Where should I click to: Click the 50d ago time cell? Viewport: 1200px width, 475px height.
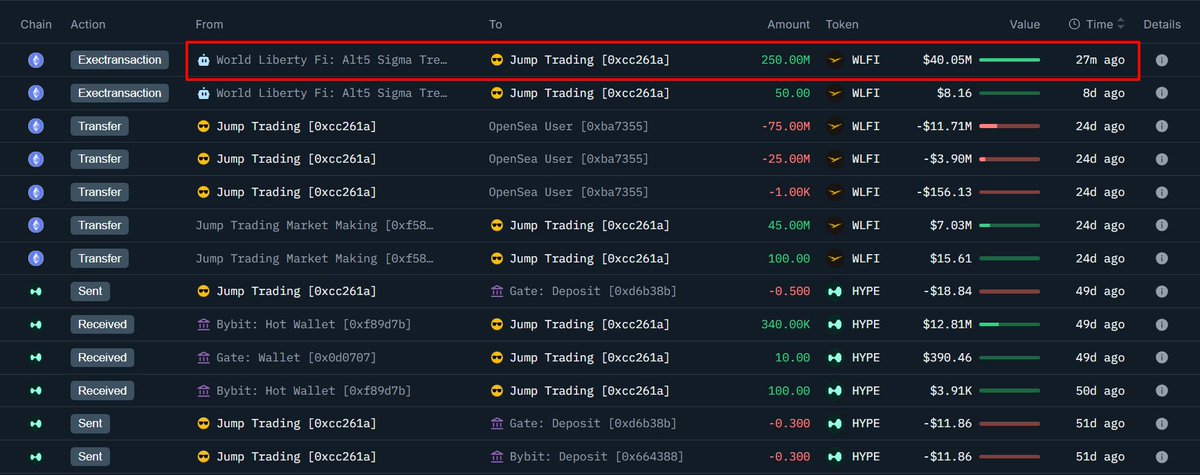point(1100,390)
